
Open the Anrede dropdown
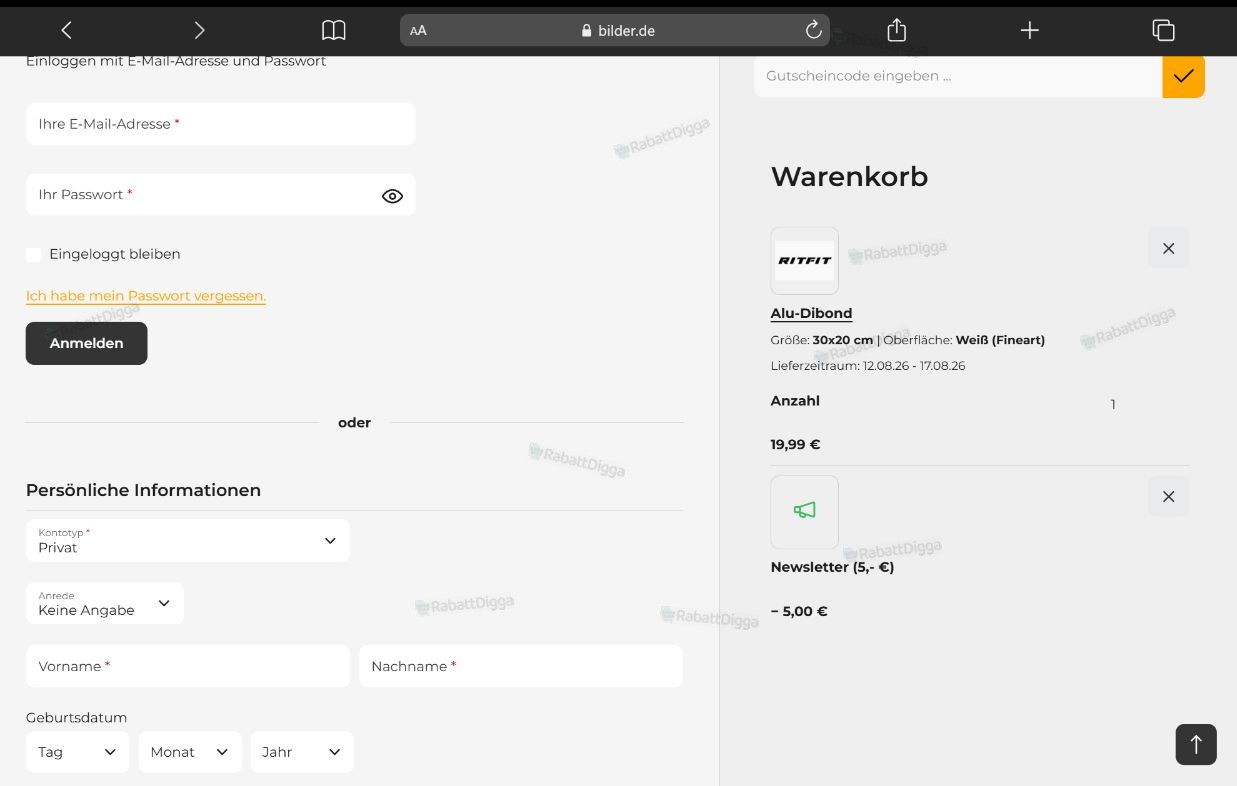pos(105,603)
